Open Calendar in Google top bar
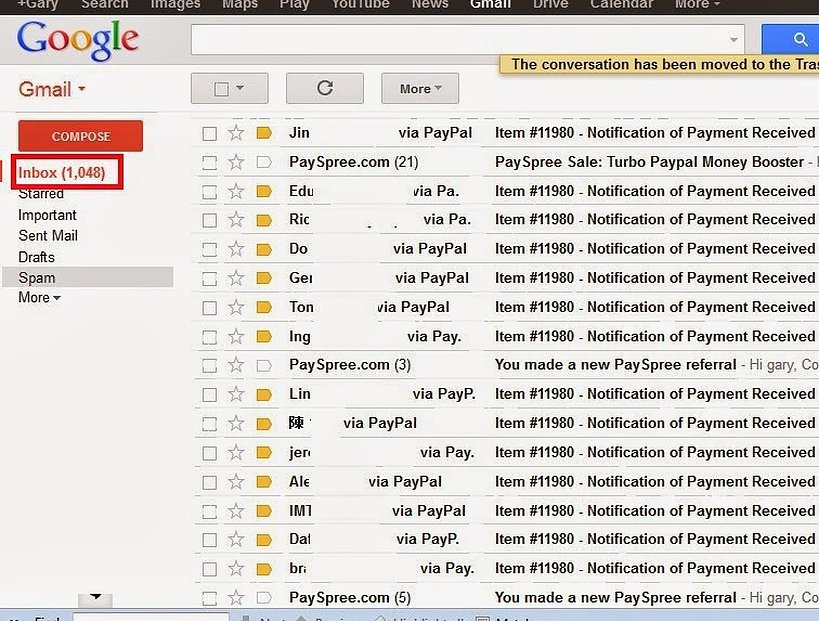Screen dimensions: 819x621 [x=622, y=4]
